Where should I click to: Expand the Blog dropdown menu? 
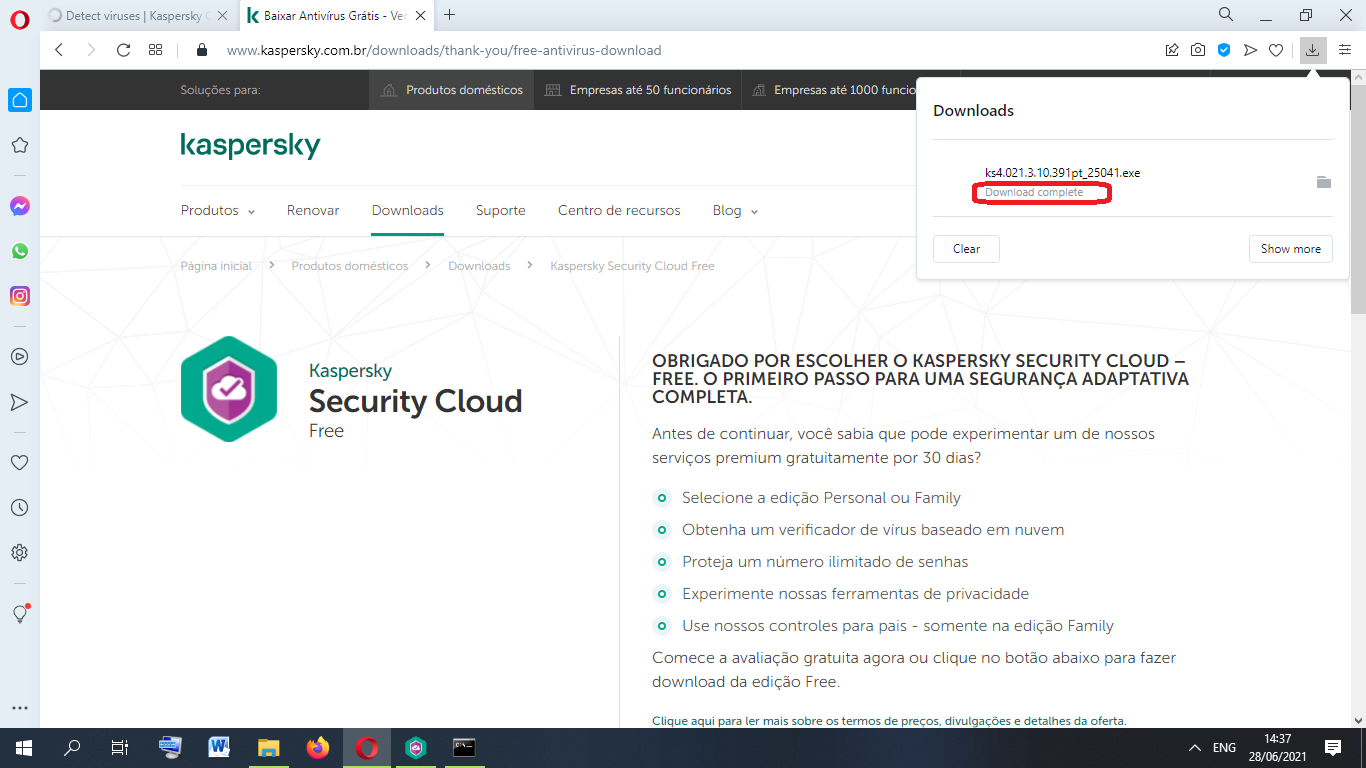point(735,210)
